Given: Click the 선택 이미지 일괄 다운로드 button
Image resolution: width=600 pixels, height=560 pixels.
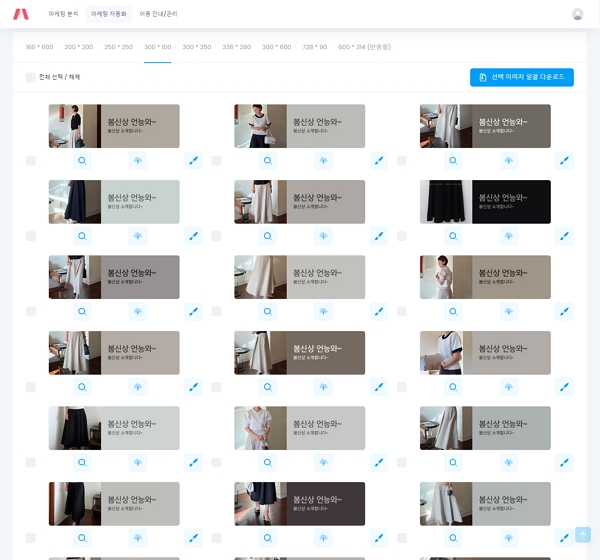Looking at the screenshot, I should (x=522, y=77).
